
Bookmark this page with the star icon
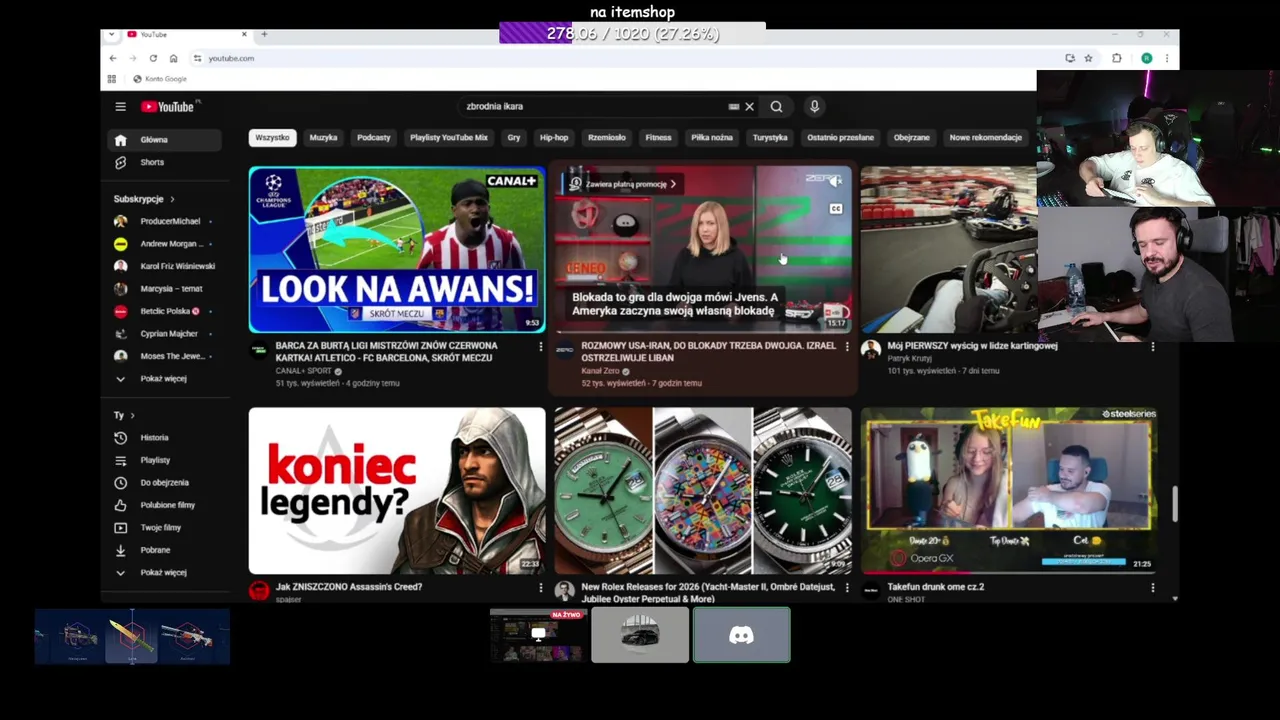coord(1089,58)
